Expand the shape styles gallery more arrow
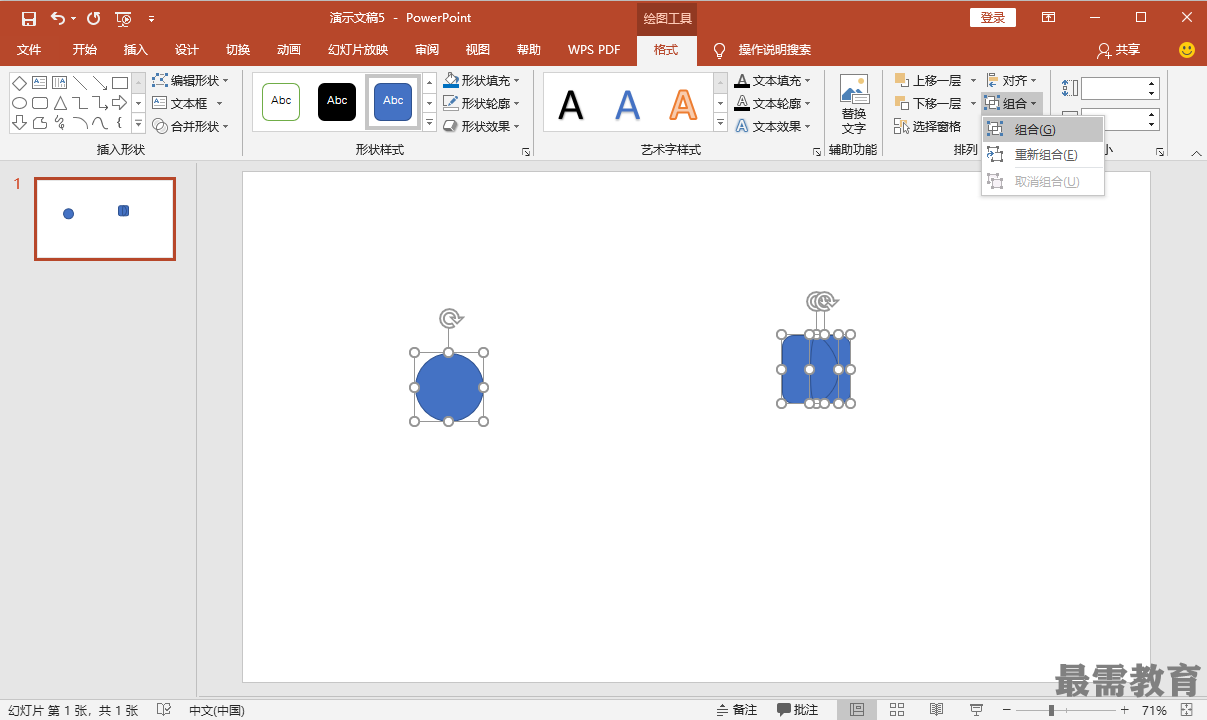The width and height of the screenshot is (1207, 720). tap(430, 124)
